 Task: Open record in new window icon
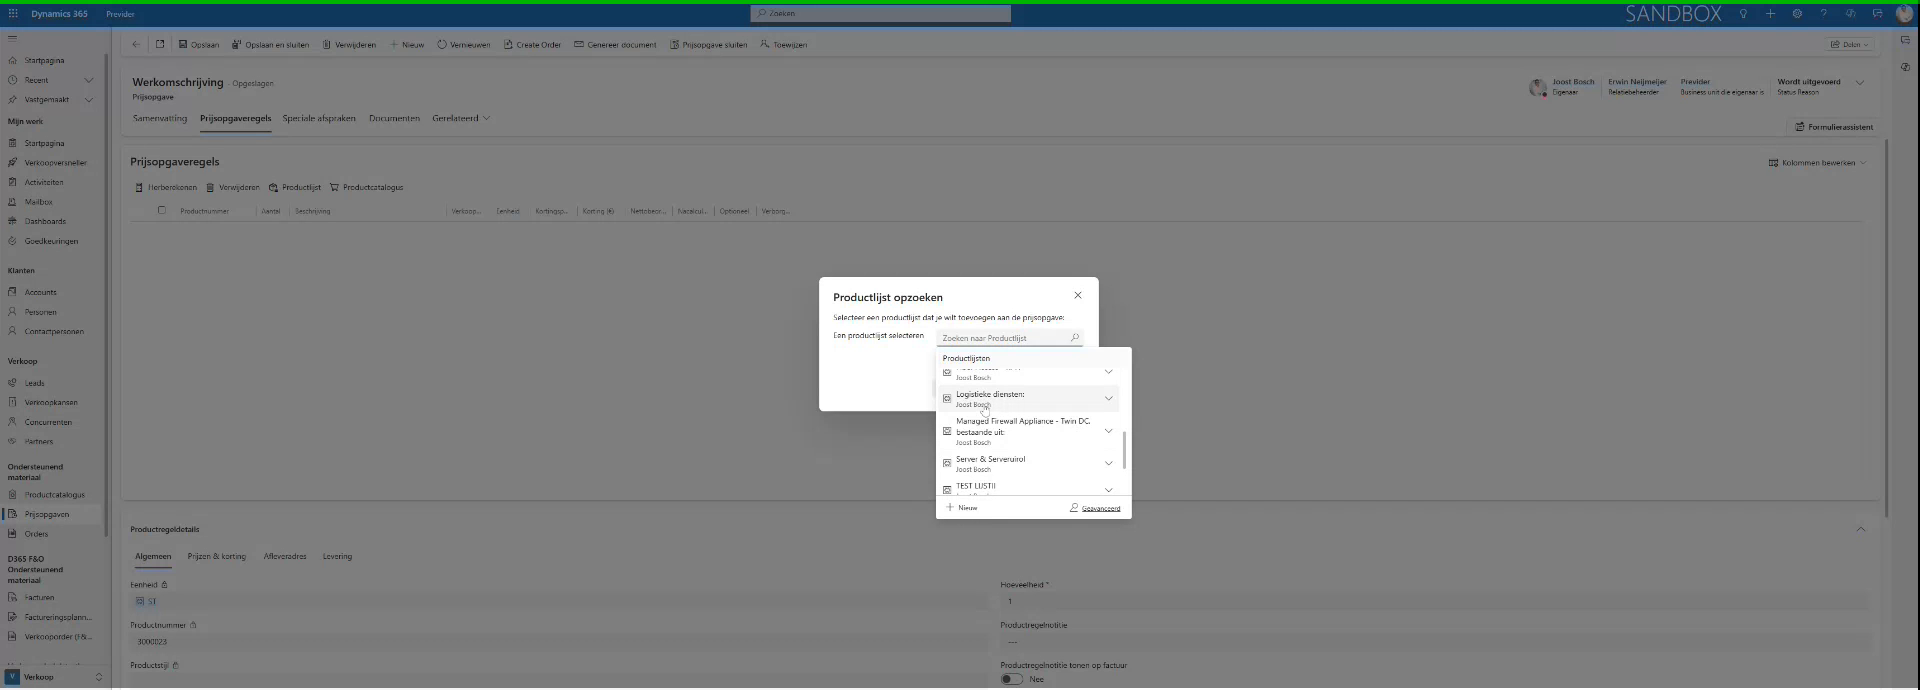coord(160,44)
